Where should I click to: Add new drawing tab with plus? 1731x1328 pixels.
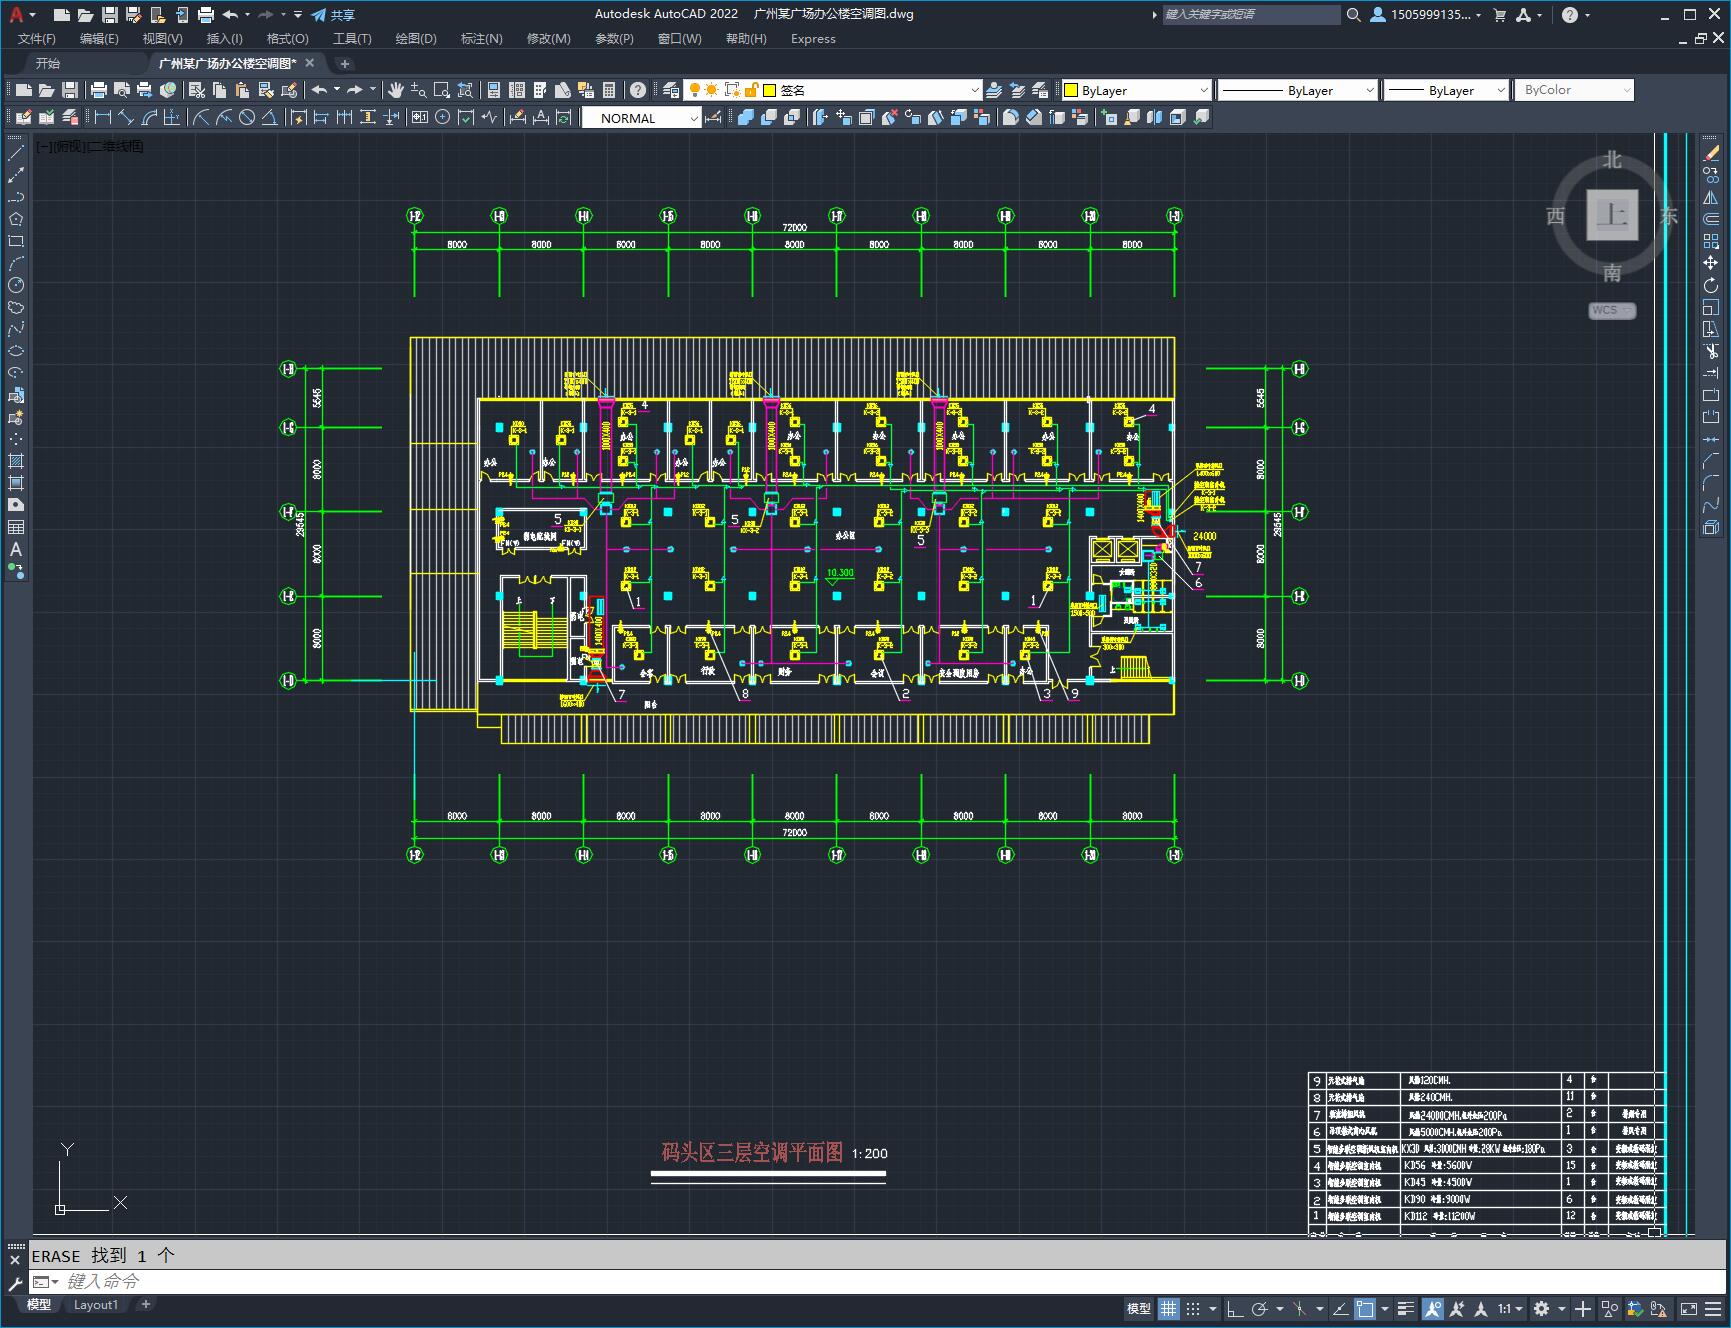(345, 63)
